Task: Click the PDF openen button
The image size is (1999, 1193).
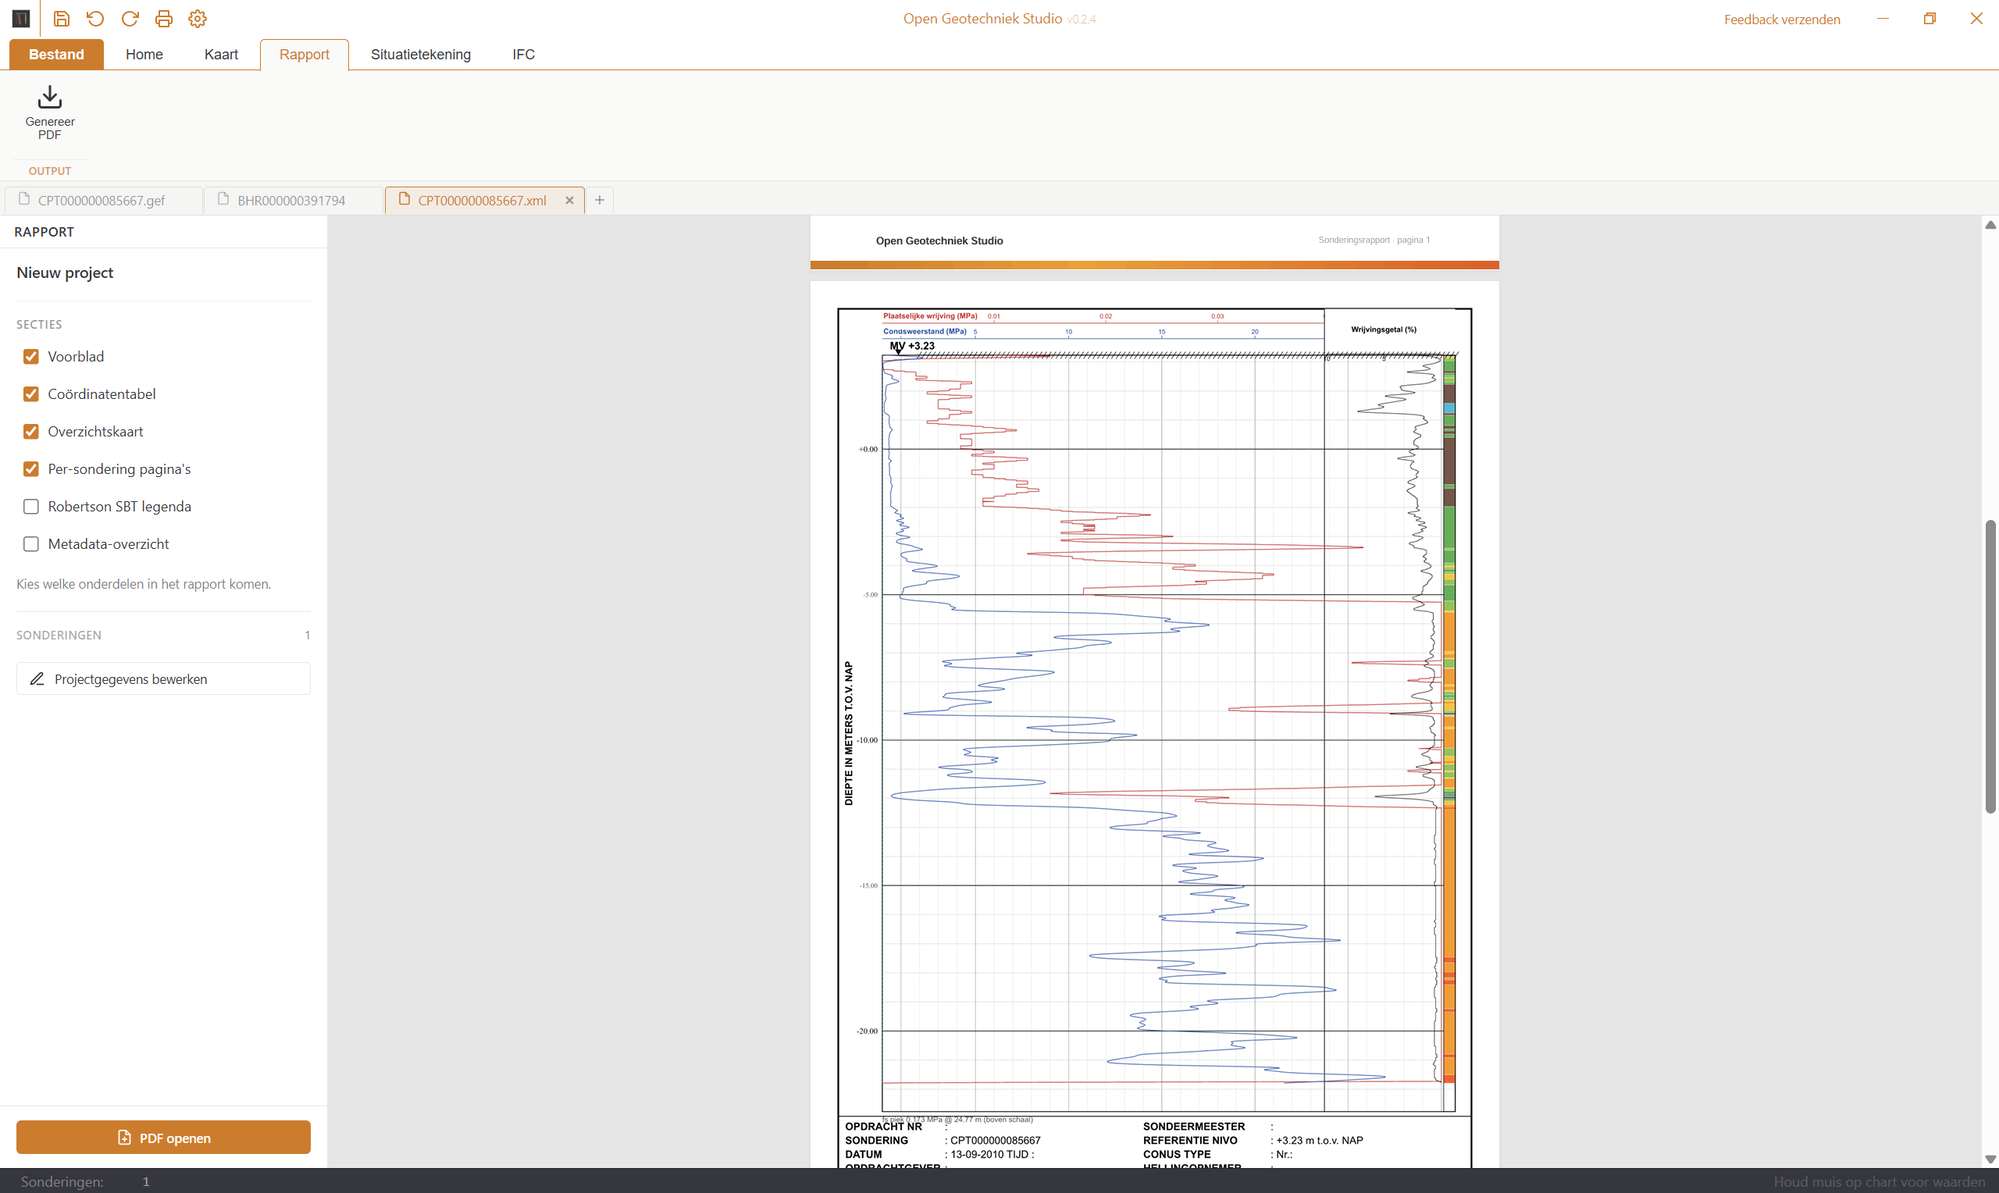Action: tap(163, 1138)
